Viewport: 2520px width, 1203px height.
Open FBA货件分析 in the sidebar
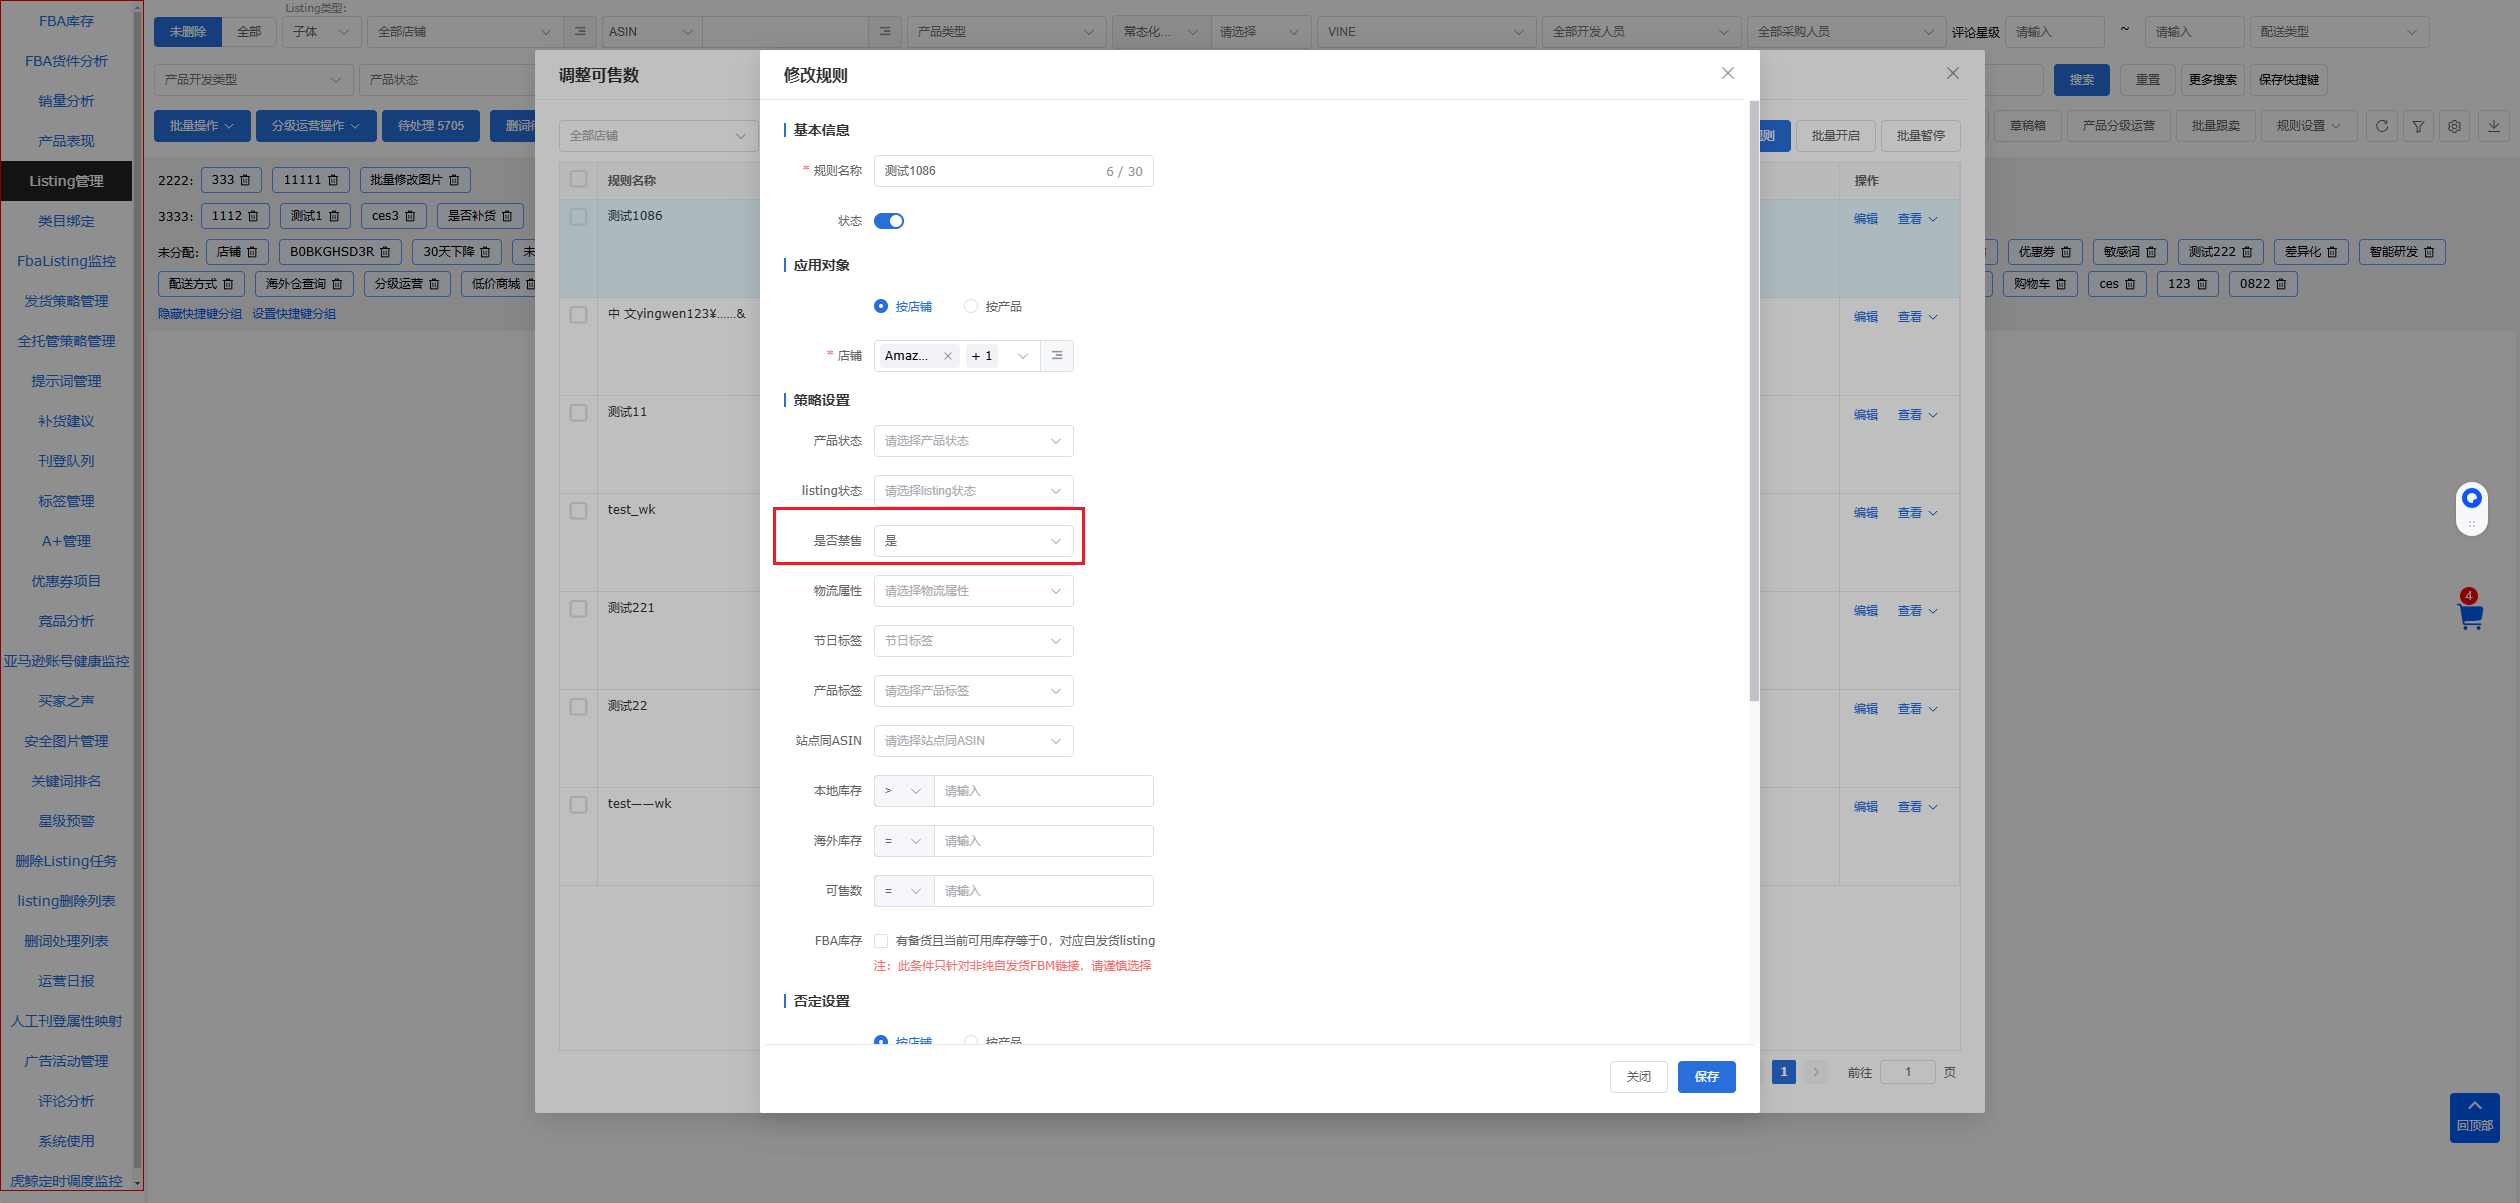pos(66,61)
